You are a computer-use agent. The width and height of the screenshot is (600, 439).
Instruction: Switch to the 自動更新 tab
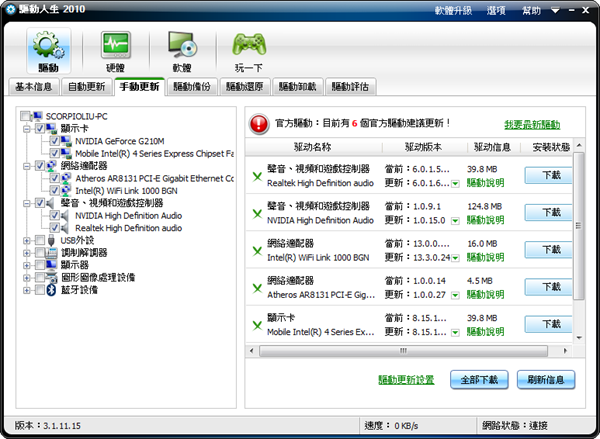point(85,87)
